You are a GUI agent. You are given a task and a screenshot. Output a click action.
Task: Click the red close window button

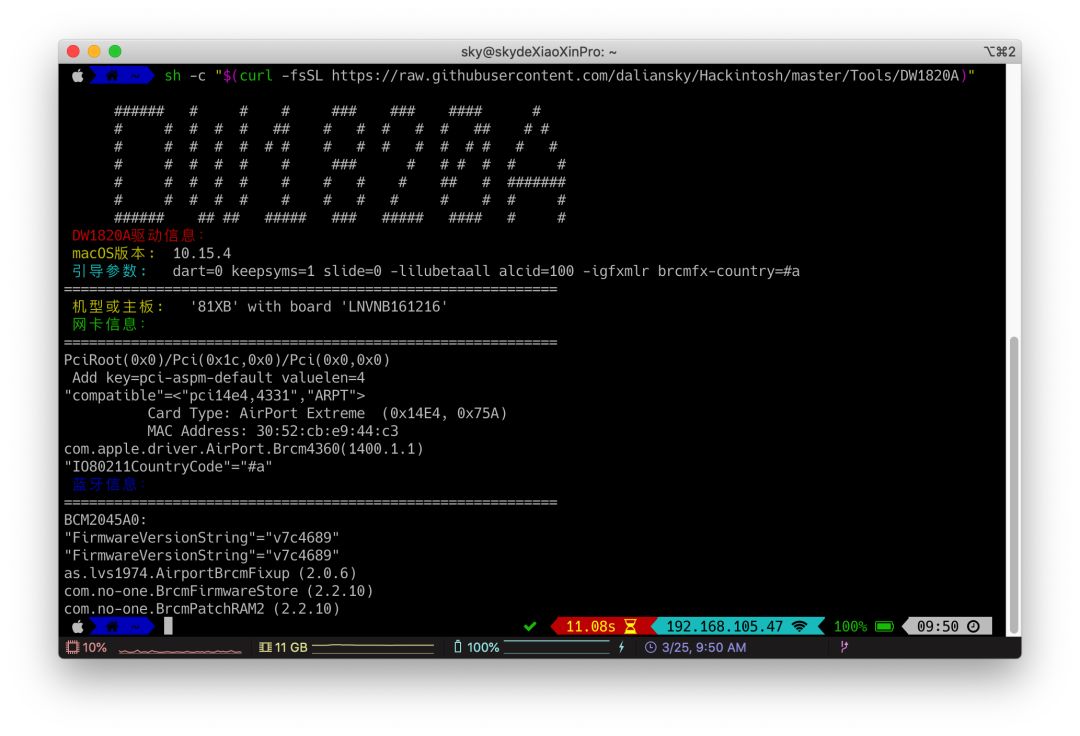73,52
